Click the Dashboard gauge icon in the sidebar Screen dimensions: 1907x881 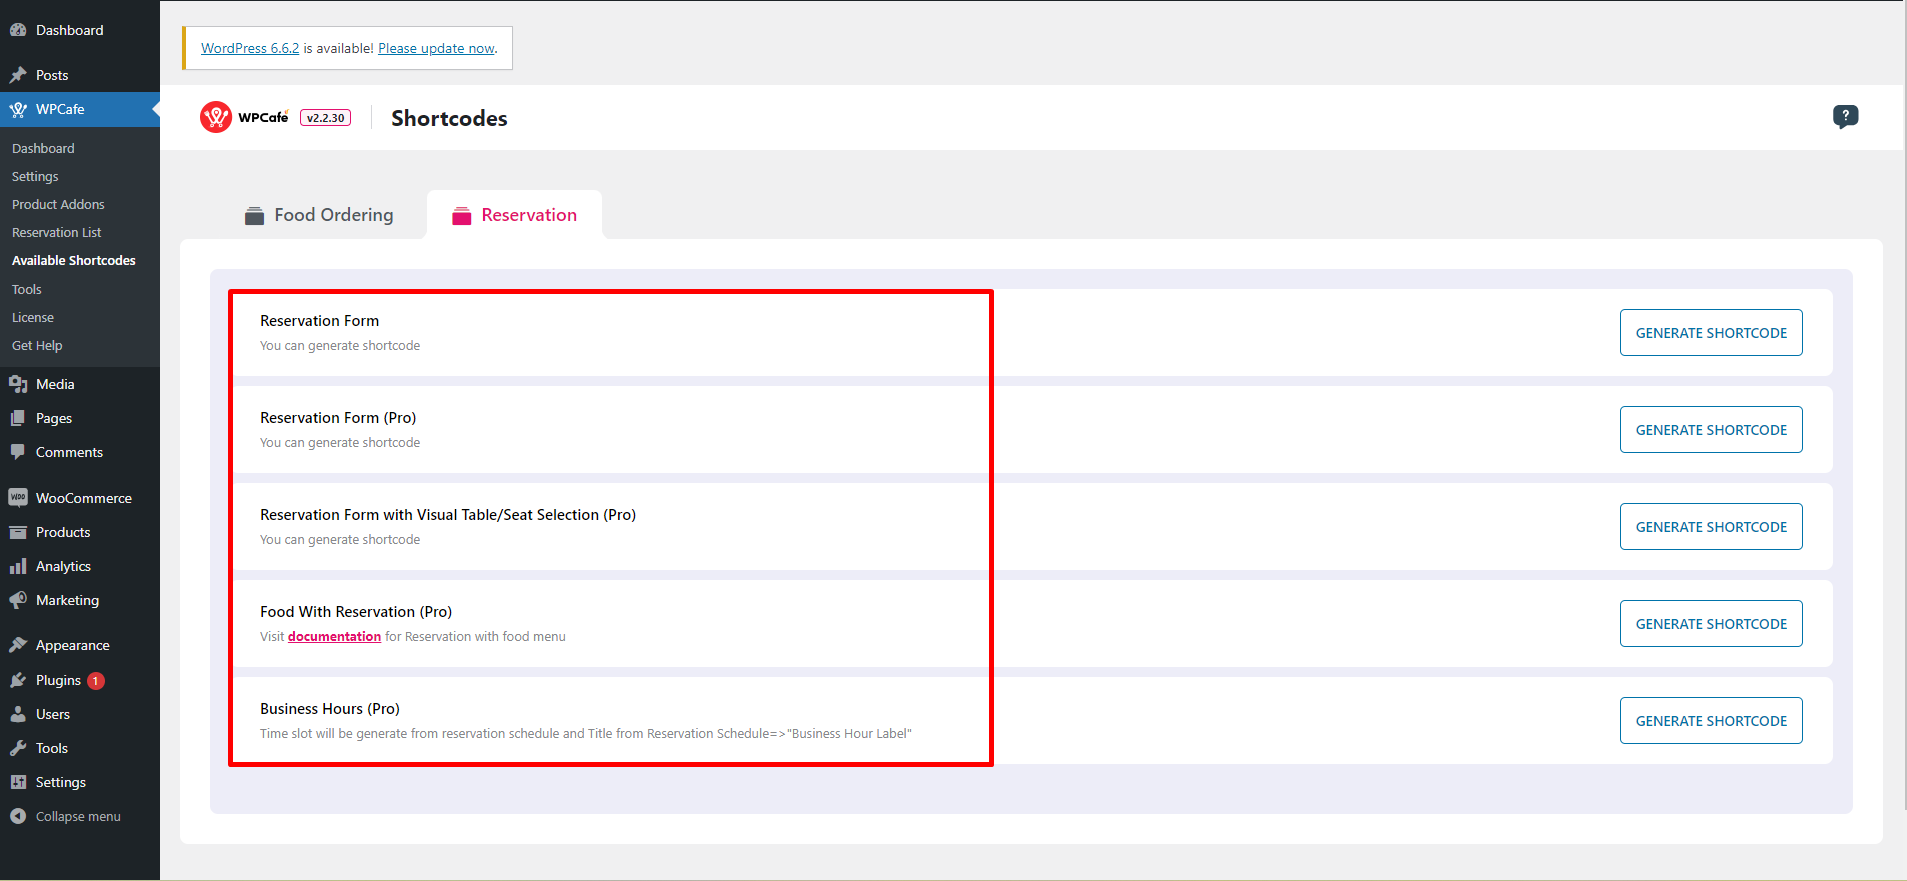coord(18,30)
